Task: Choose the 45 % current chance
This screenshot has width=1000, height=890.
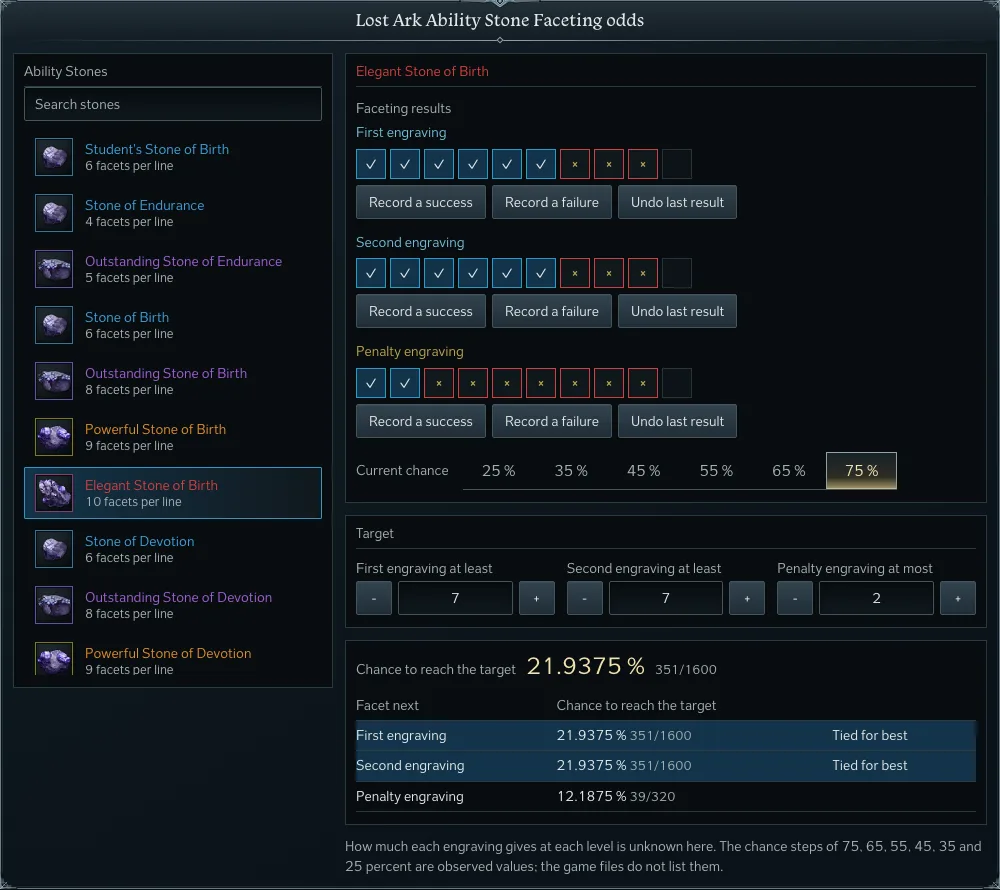Action: (643, 471)
